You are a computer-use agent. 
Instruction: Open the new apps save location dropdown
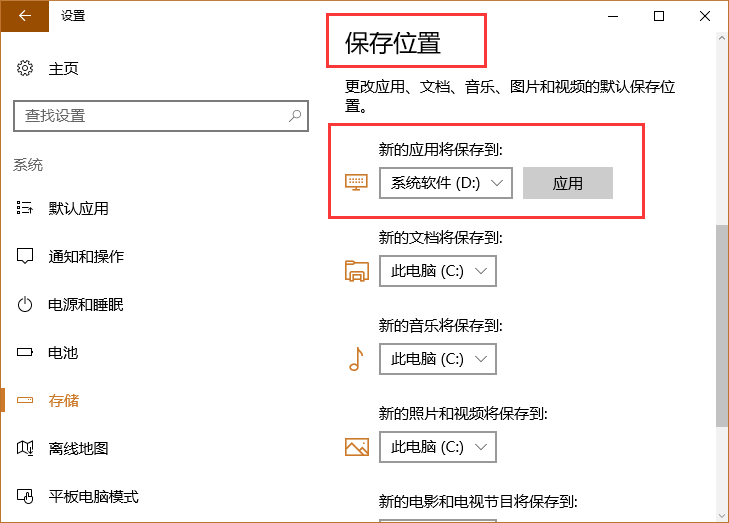click(445, 183)
